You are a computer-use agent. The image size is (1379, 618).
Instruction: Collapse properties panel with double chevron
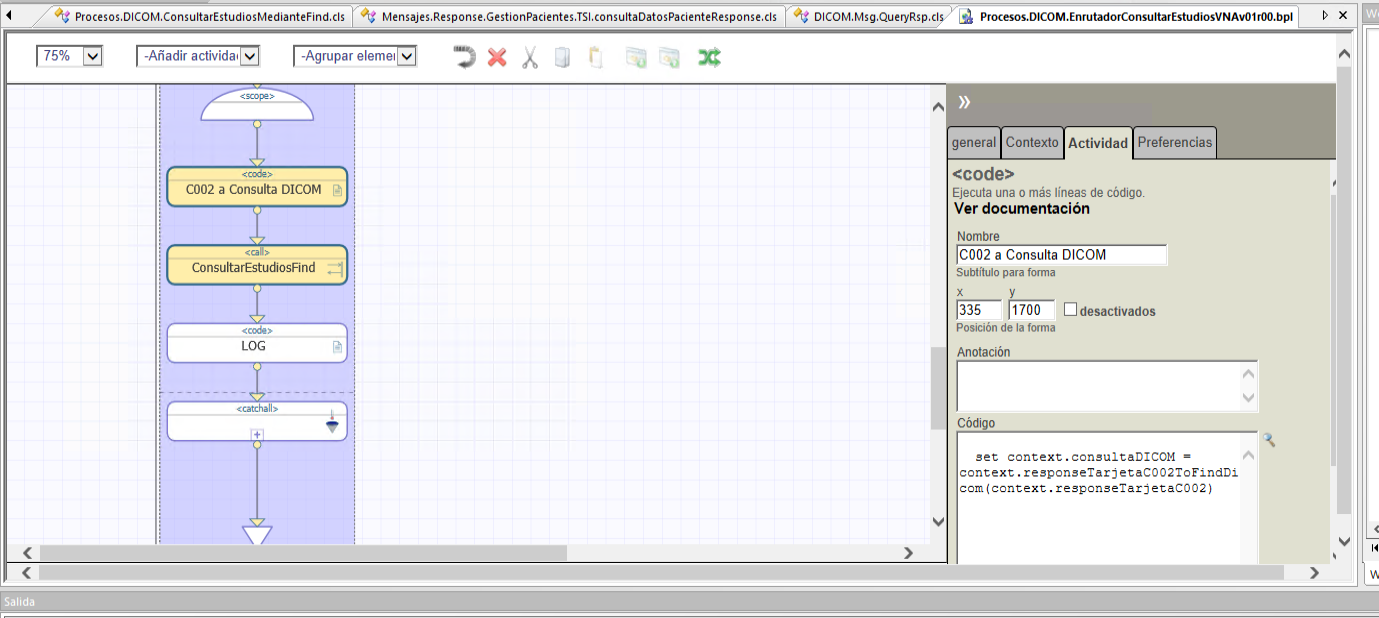(965, 102)
